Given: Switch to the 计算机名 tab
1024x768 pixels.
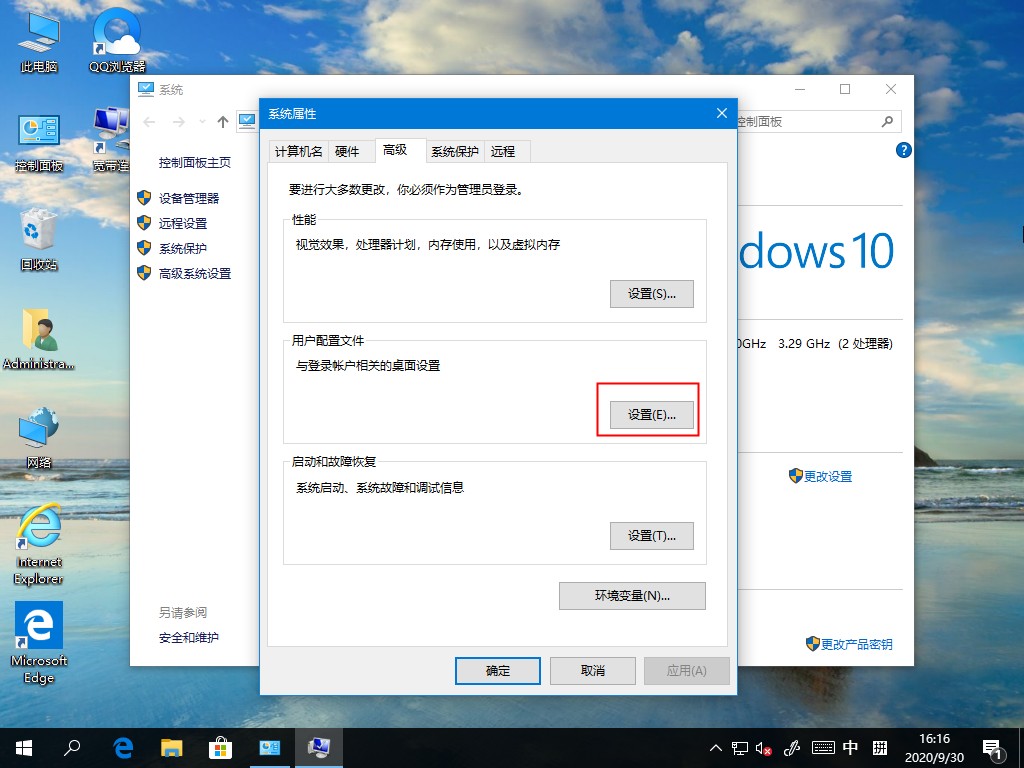Looking at the screenshot, I should pyautogui.click(x=298, y=151).
